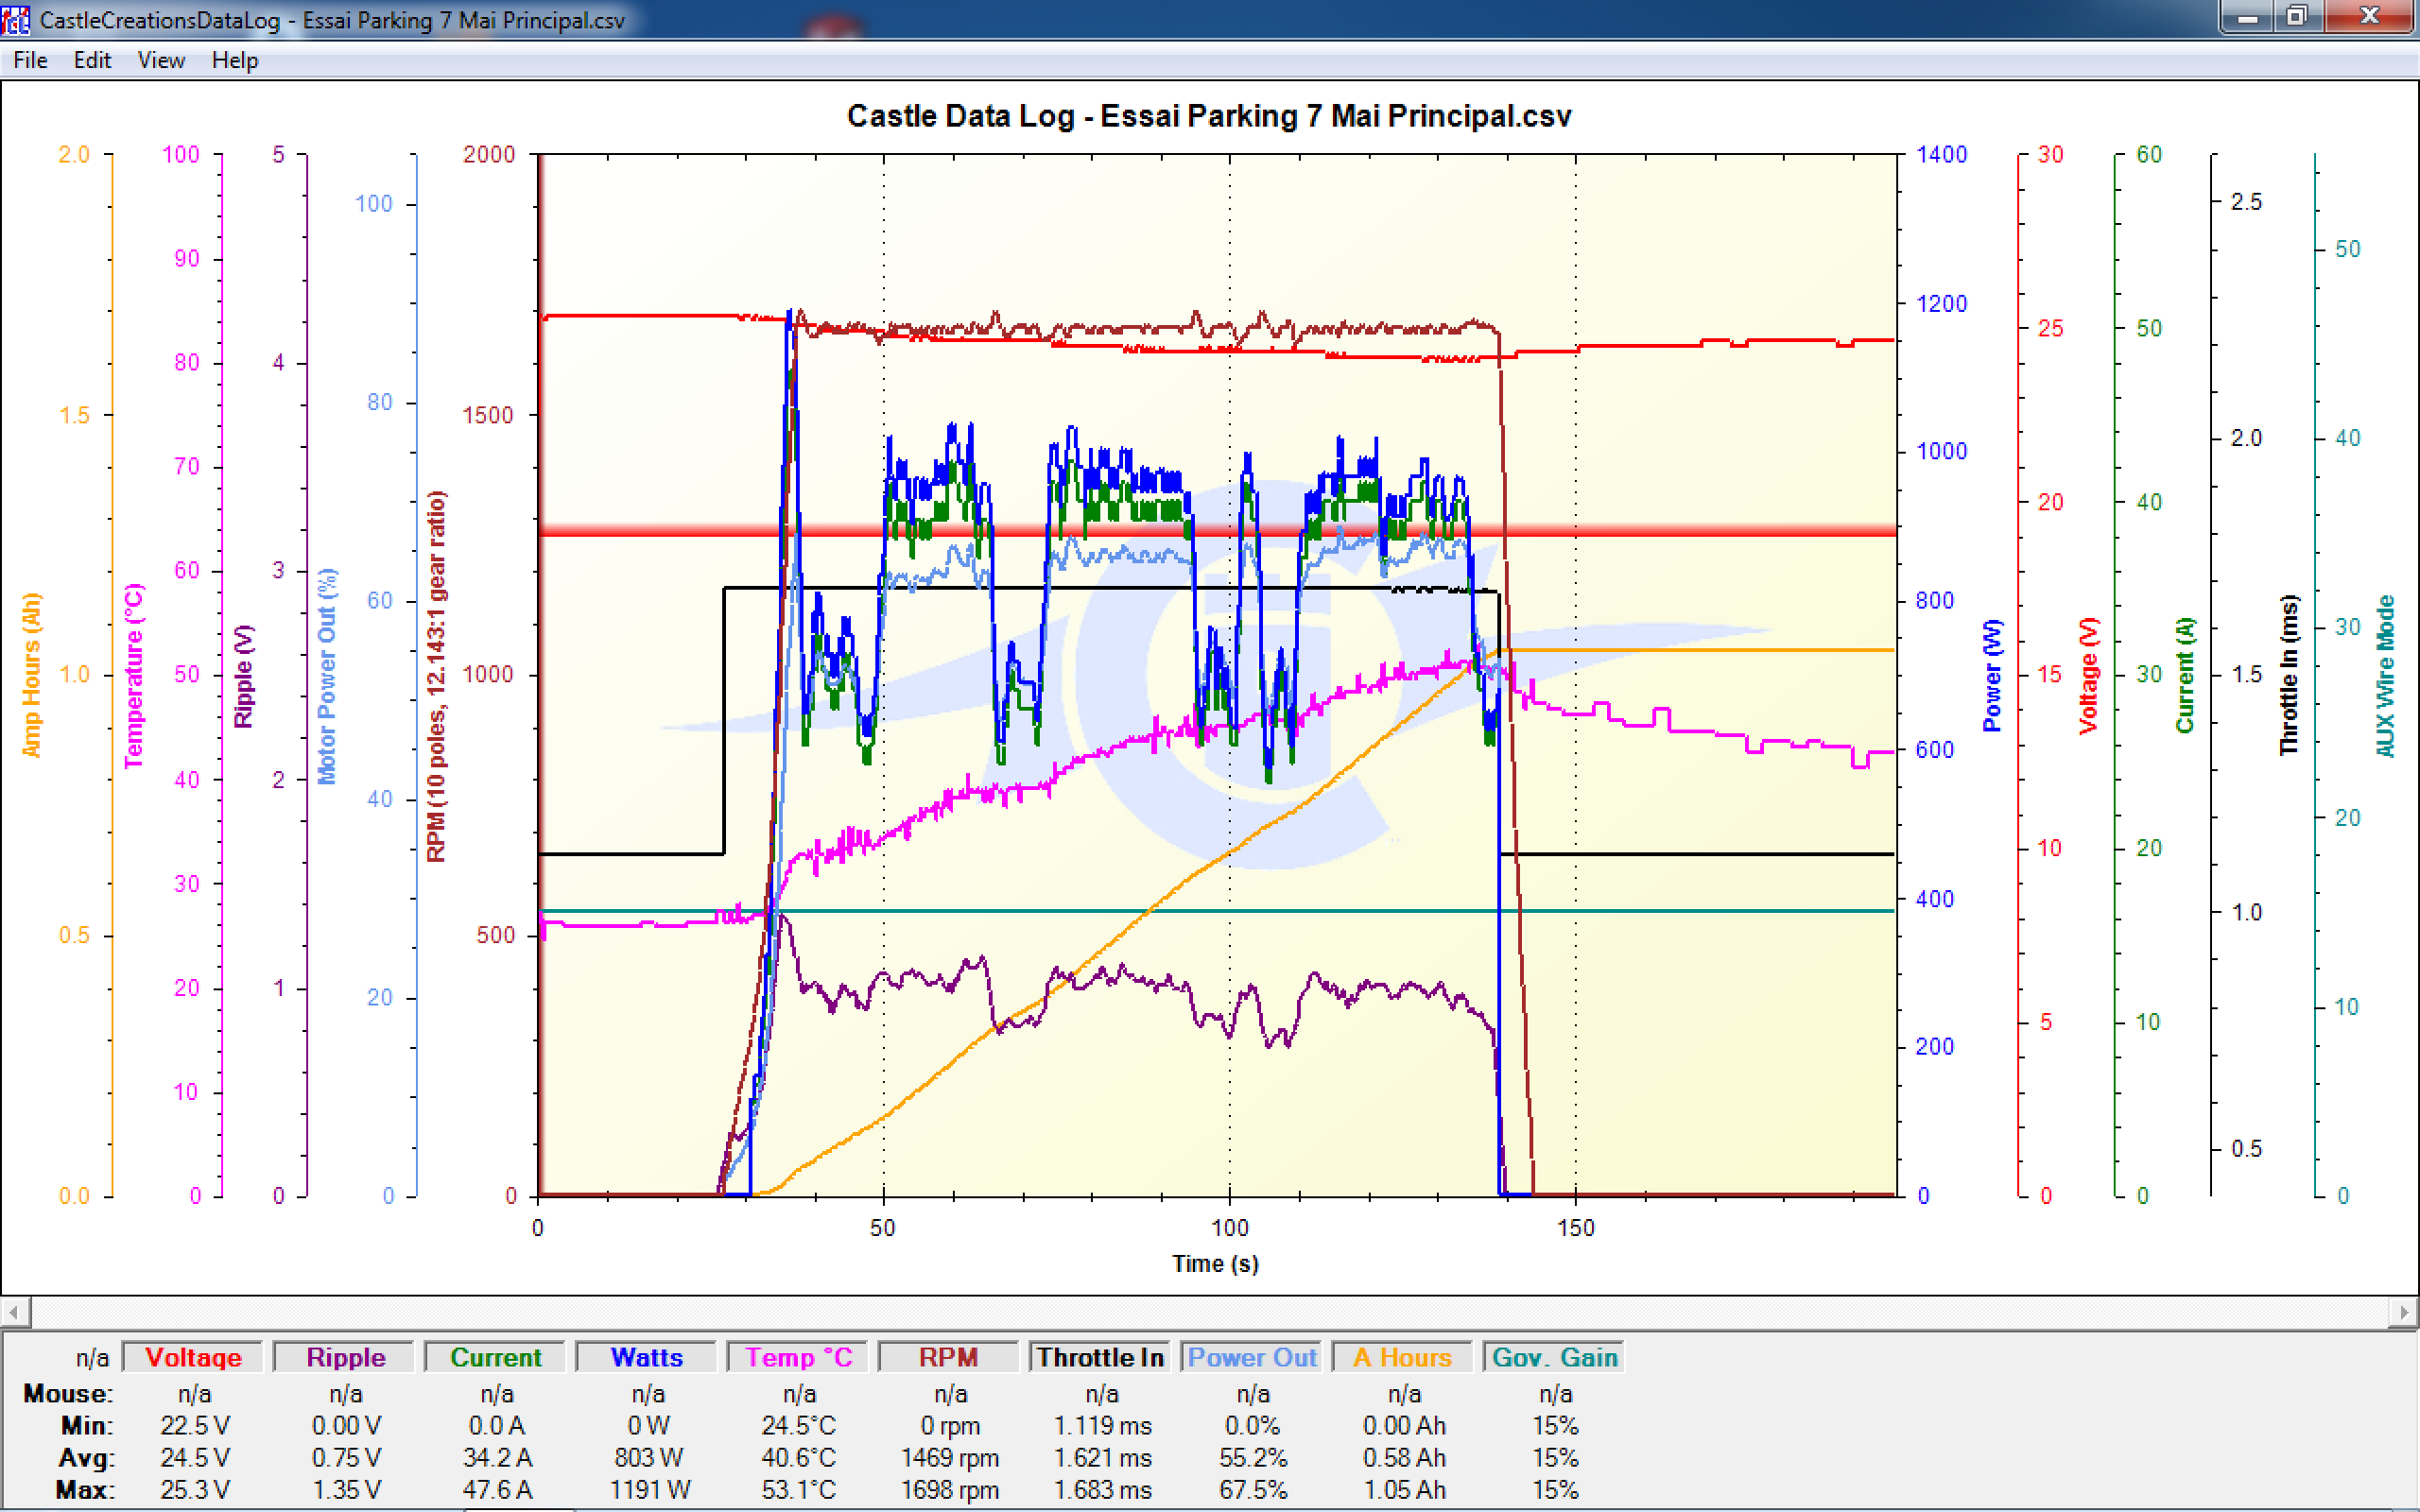Click the horizontal scrollbar track below the chart
The image size is (2420, 1512).
pyautogui.click(x=1210, y=1311)
